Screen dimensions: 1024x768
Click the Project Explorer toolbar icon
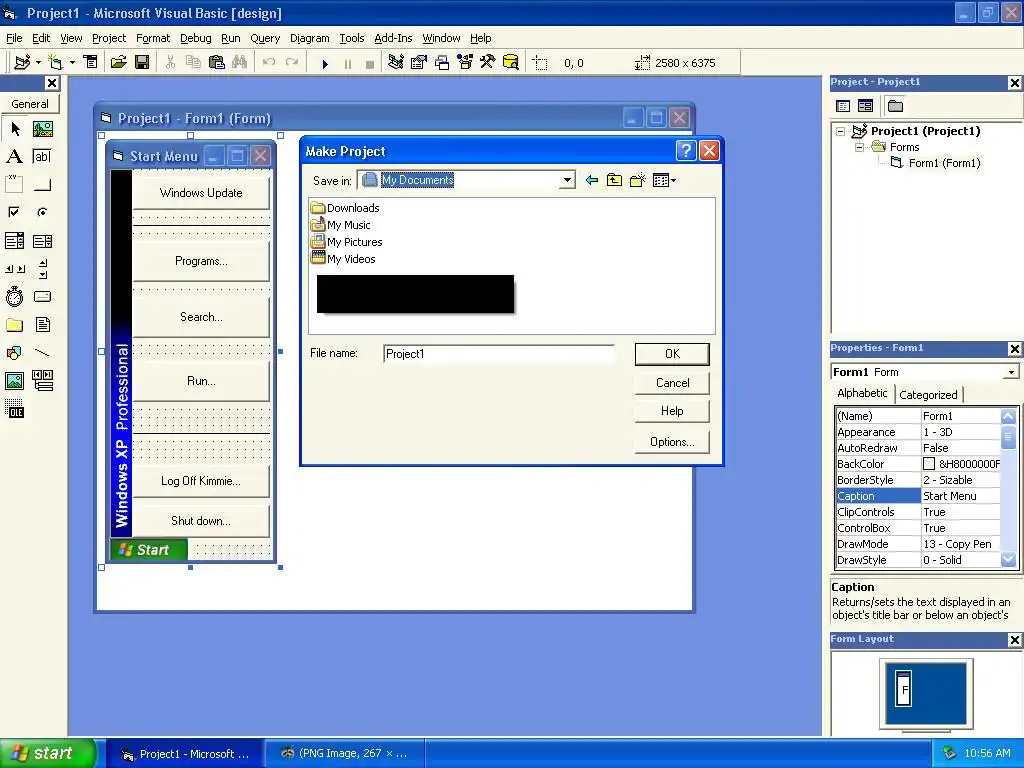pyautogui.click(x=396, y=63)
